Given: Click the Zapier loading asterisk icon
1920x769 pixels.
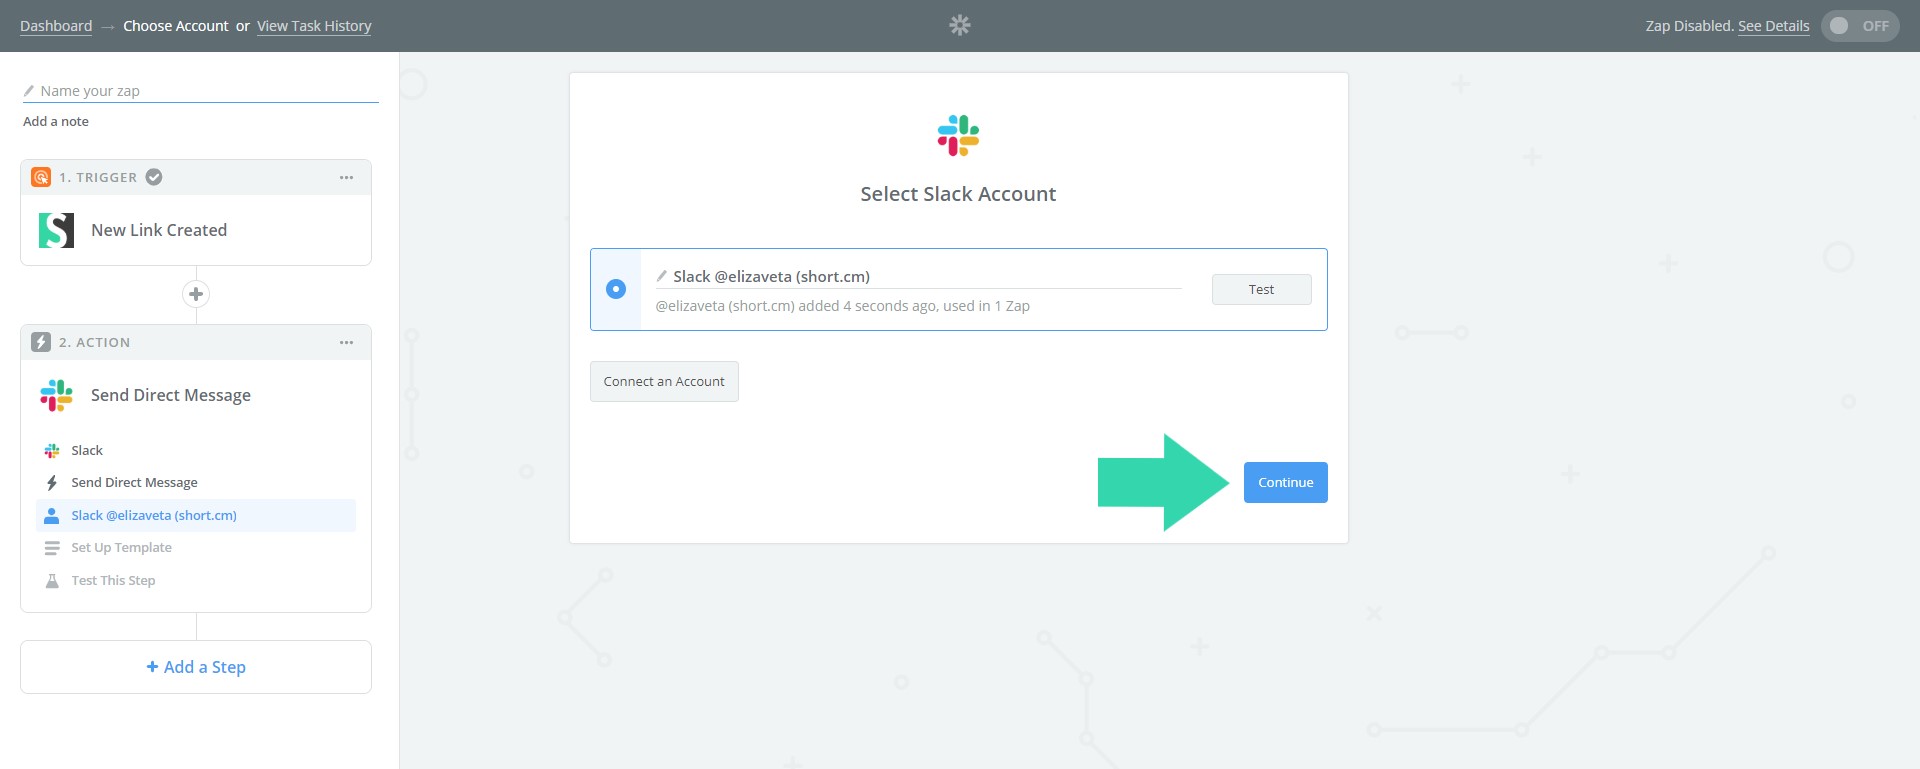Looking at the screenshot, I should click(959, 25).
